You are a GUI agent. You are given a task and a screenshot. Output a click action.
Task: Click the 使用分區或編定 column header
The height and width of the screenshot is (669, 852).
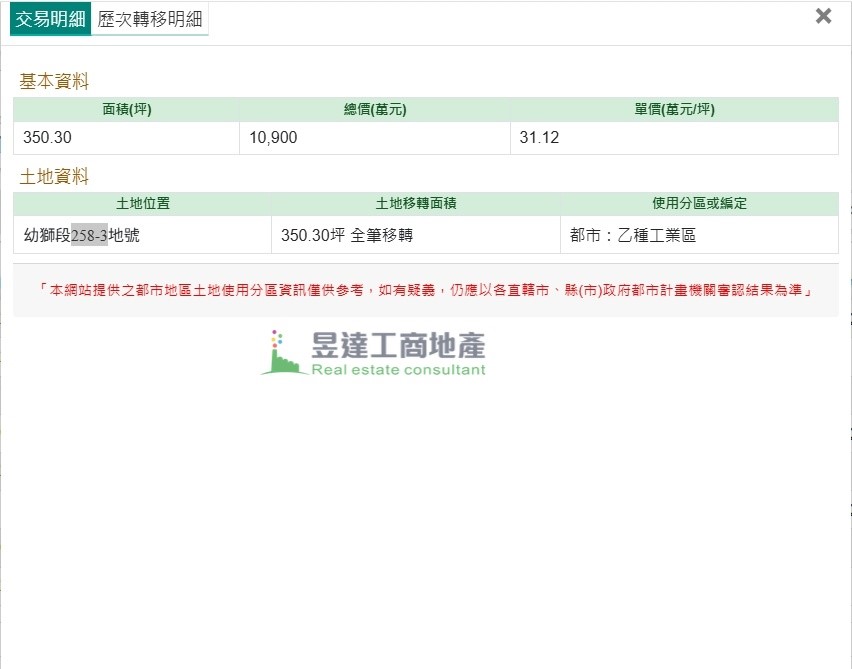click(699, 204)
